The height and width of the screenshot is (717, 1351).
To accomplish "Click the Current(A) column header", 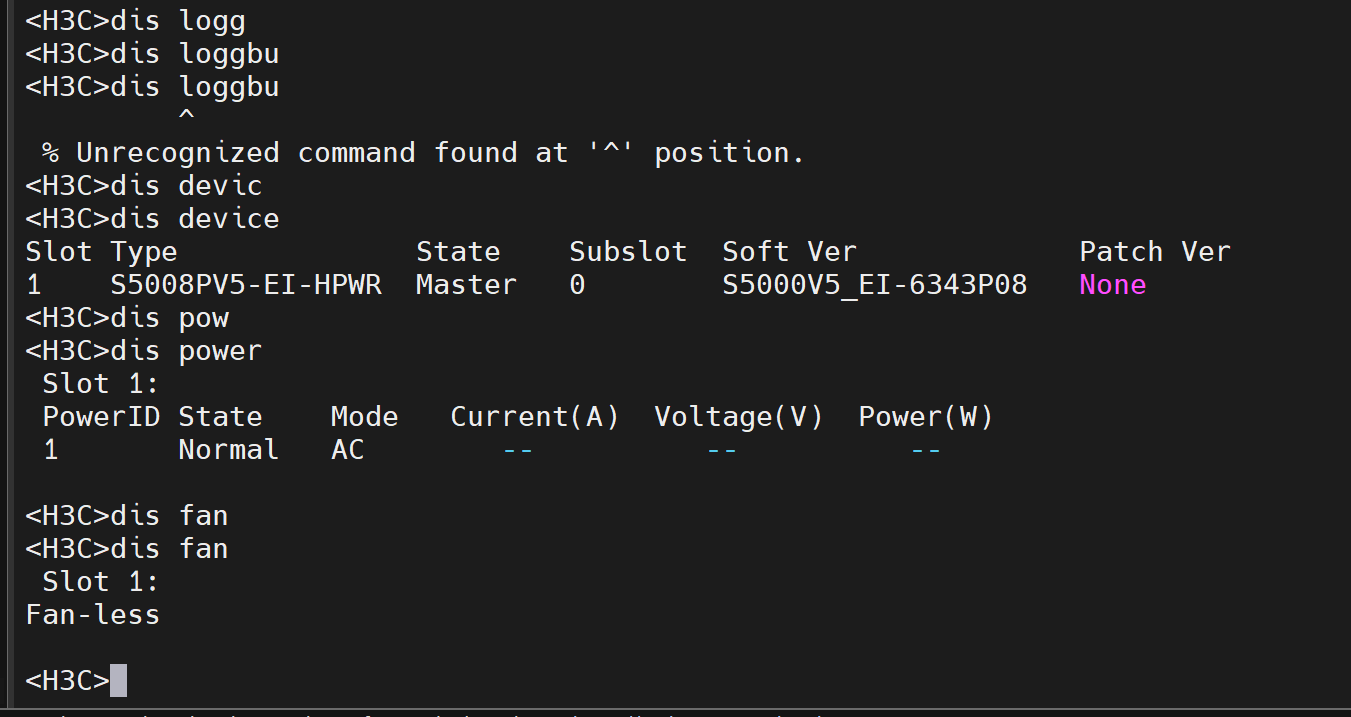I will click(x=534, y=417).
